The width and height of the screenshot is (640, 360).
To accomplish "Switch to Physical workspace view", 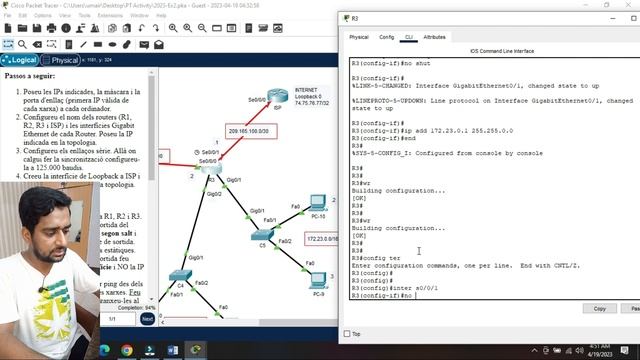I will [60, 60].
